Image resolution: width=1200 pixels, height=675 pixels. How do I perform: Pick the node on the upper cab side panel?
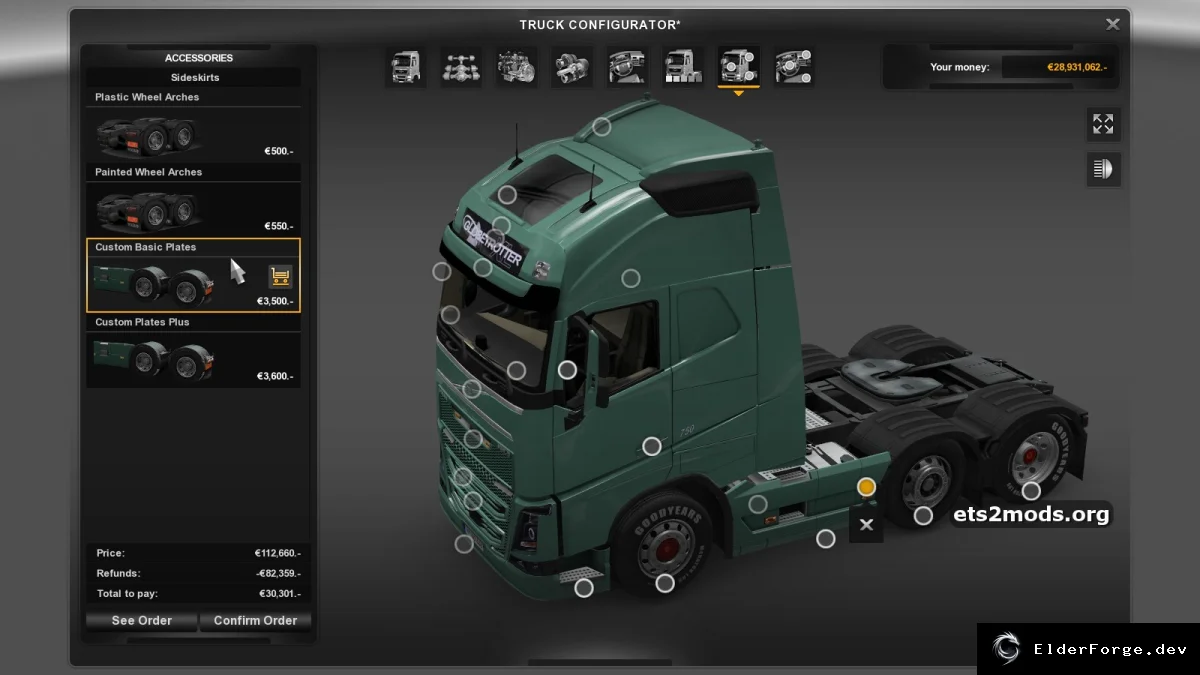pyautogui.click(x=630, y=279)
